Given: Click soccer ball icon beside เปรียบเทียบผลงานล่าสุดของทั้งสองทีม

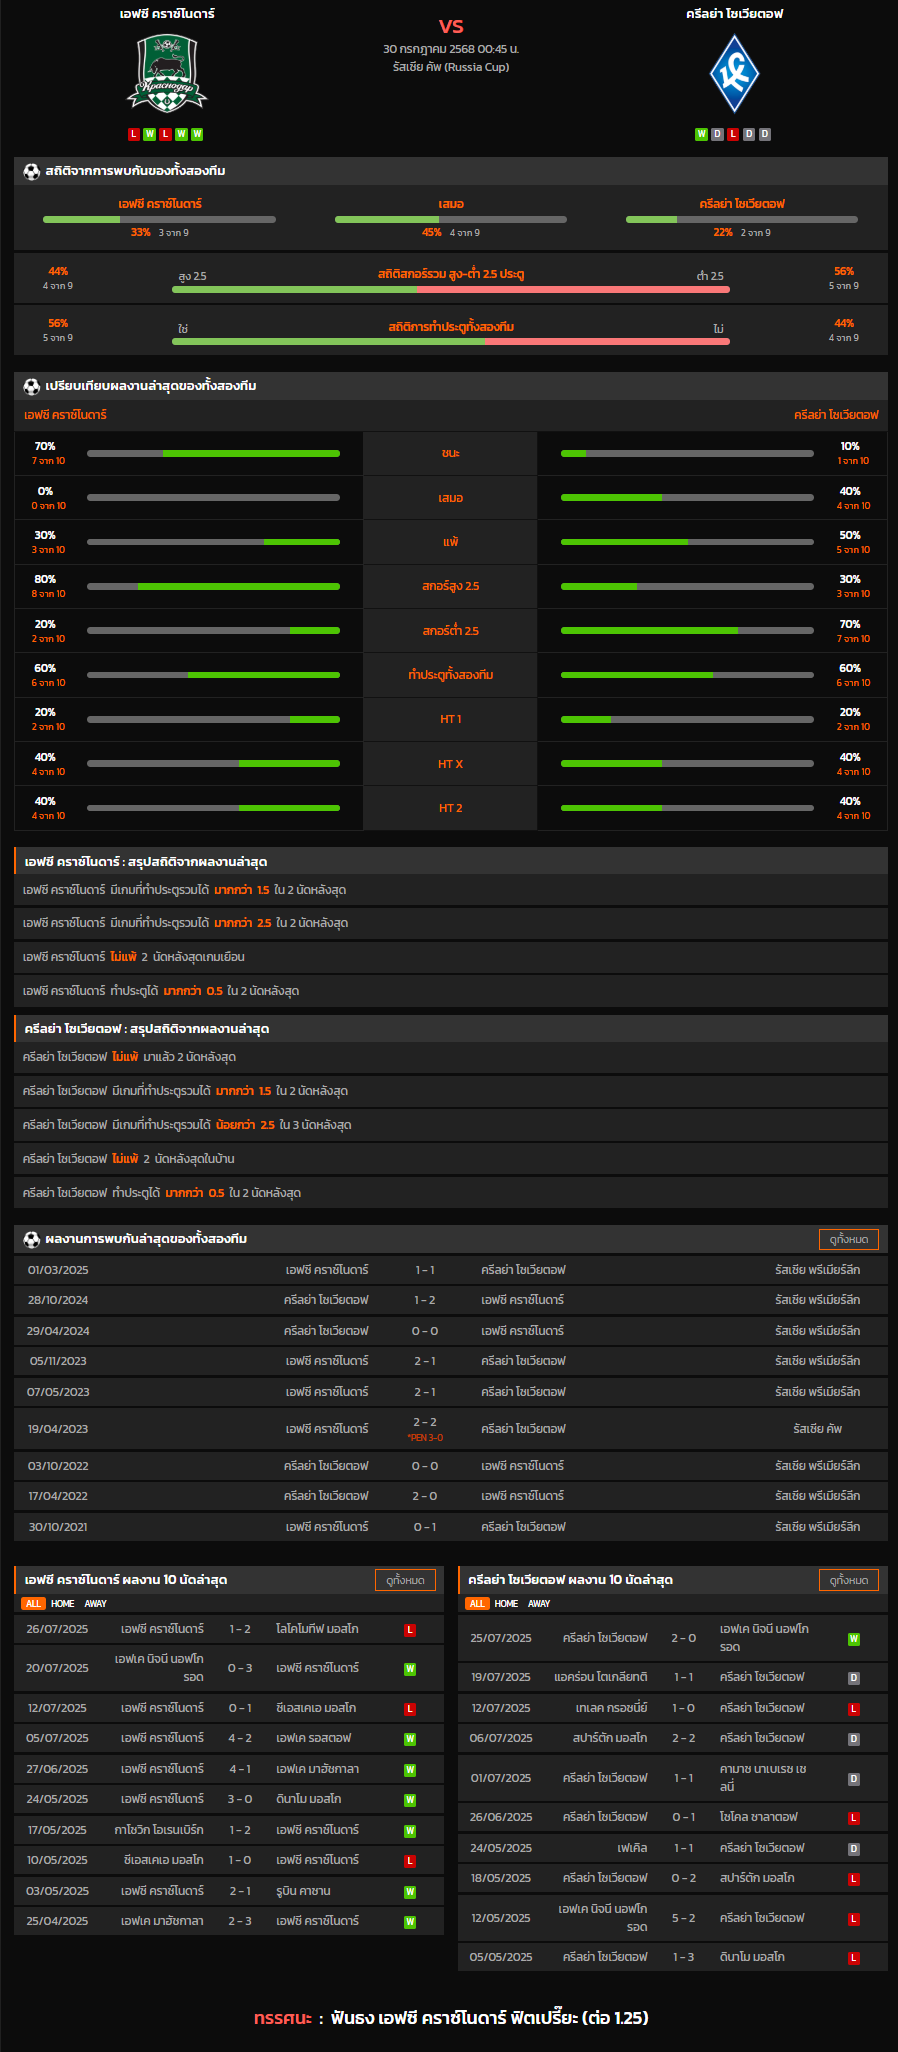Looking at the screenshot, I should 31,386.
